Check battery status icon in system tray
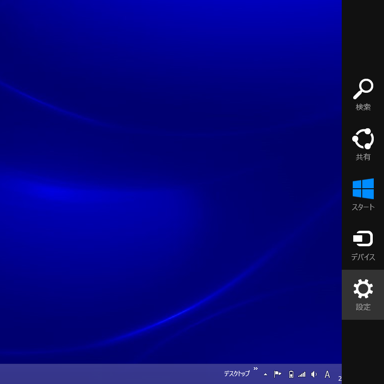 (291, 374)
